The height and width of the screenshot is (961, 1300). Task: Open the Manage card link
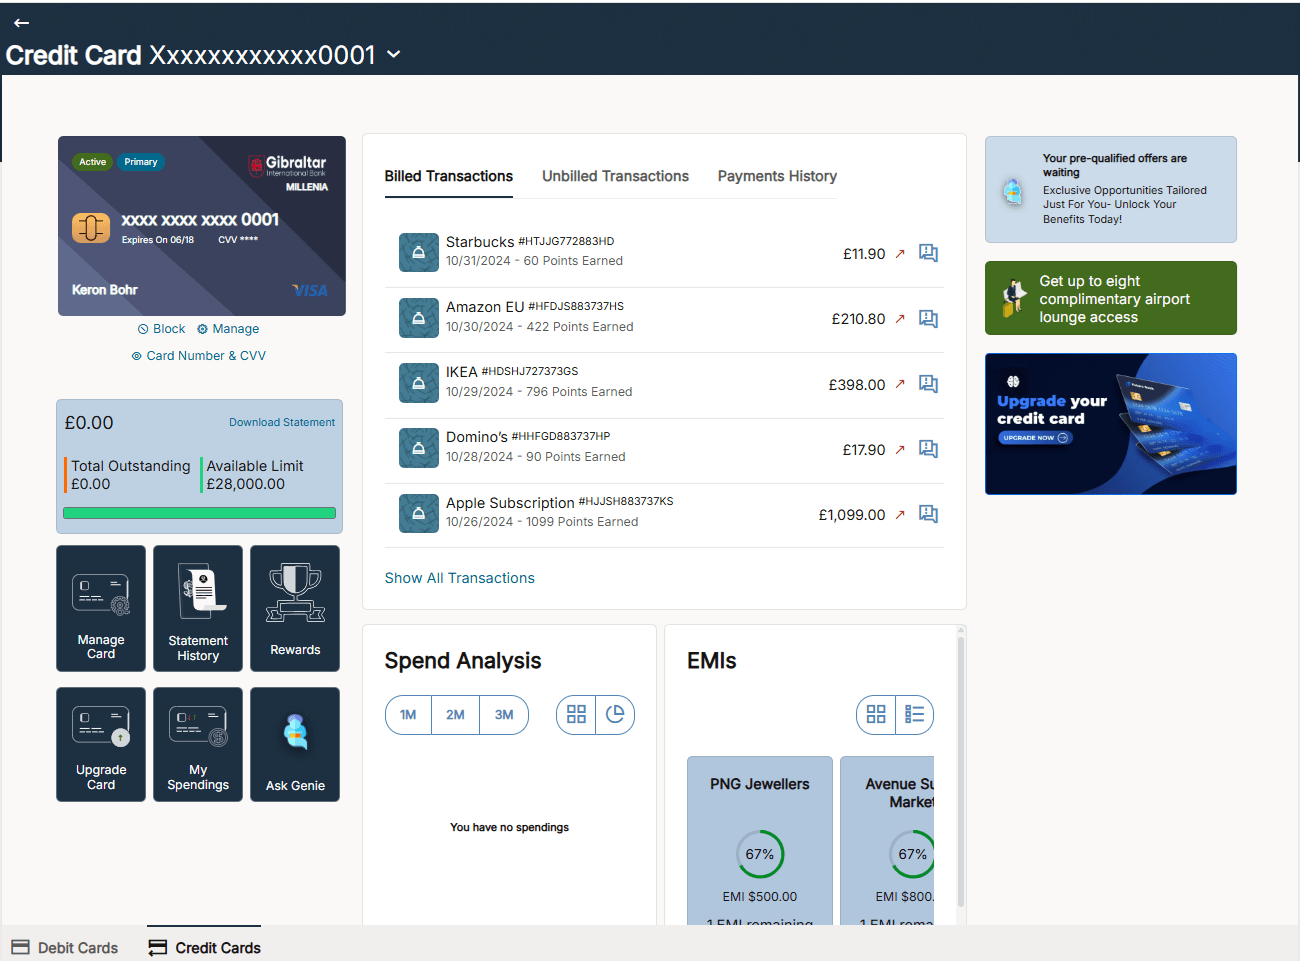pos(228,329)
